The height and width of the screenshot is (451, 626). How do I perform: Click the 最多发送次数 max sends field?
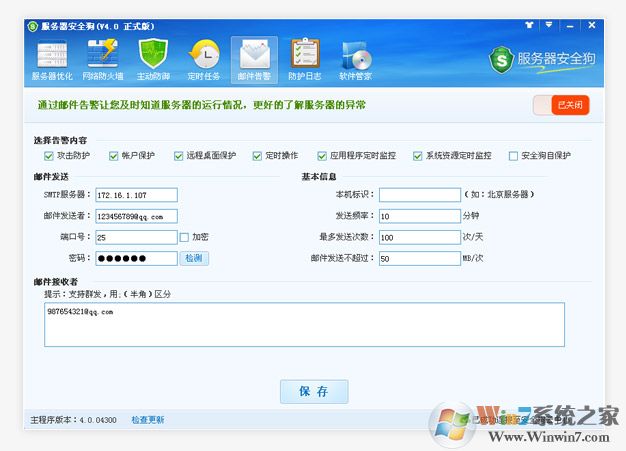420,237
